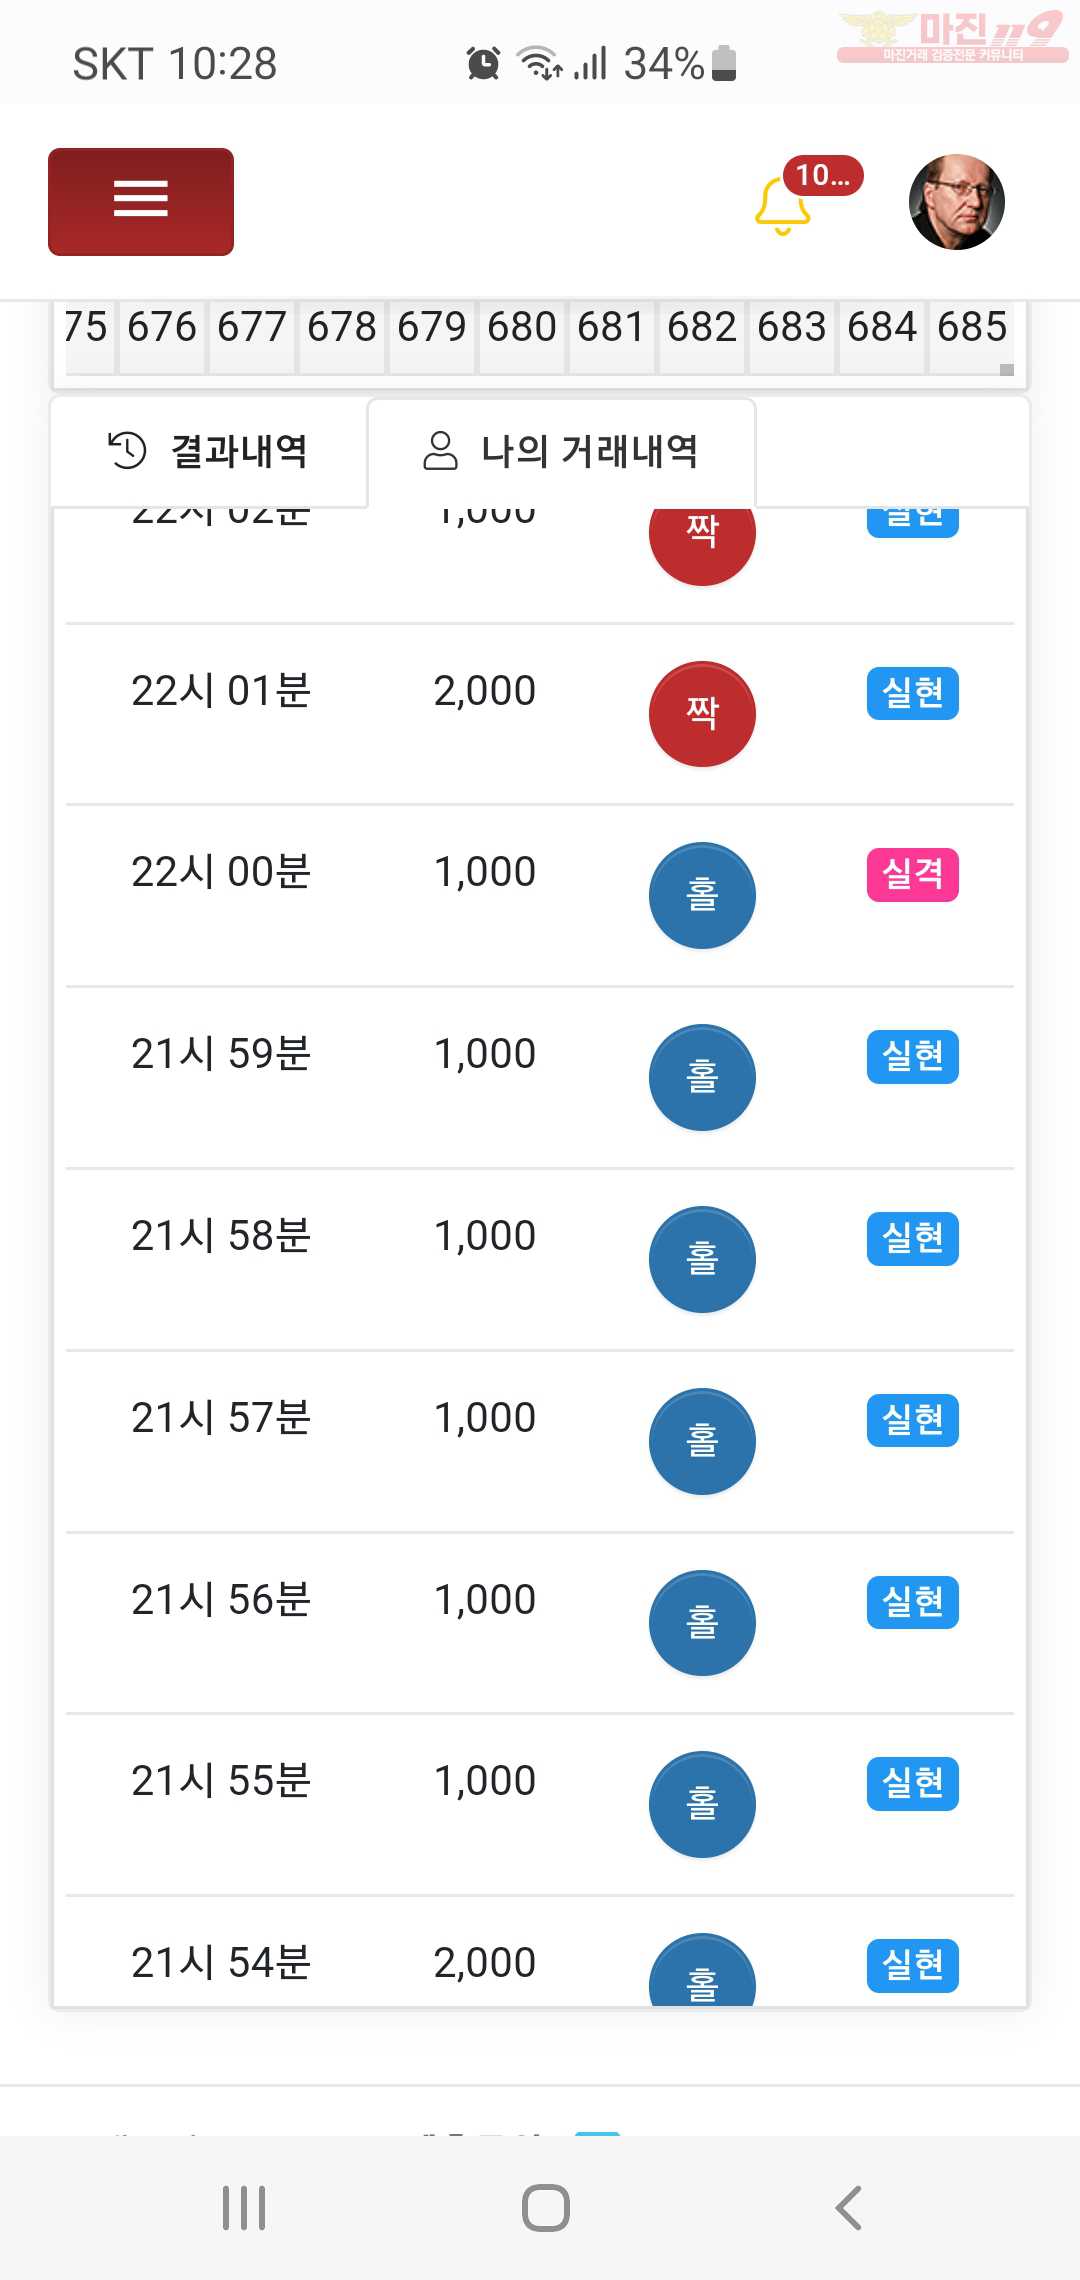
Task: Select the 나의 거래내역 tab
Action: tap(561, 451)
